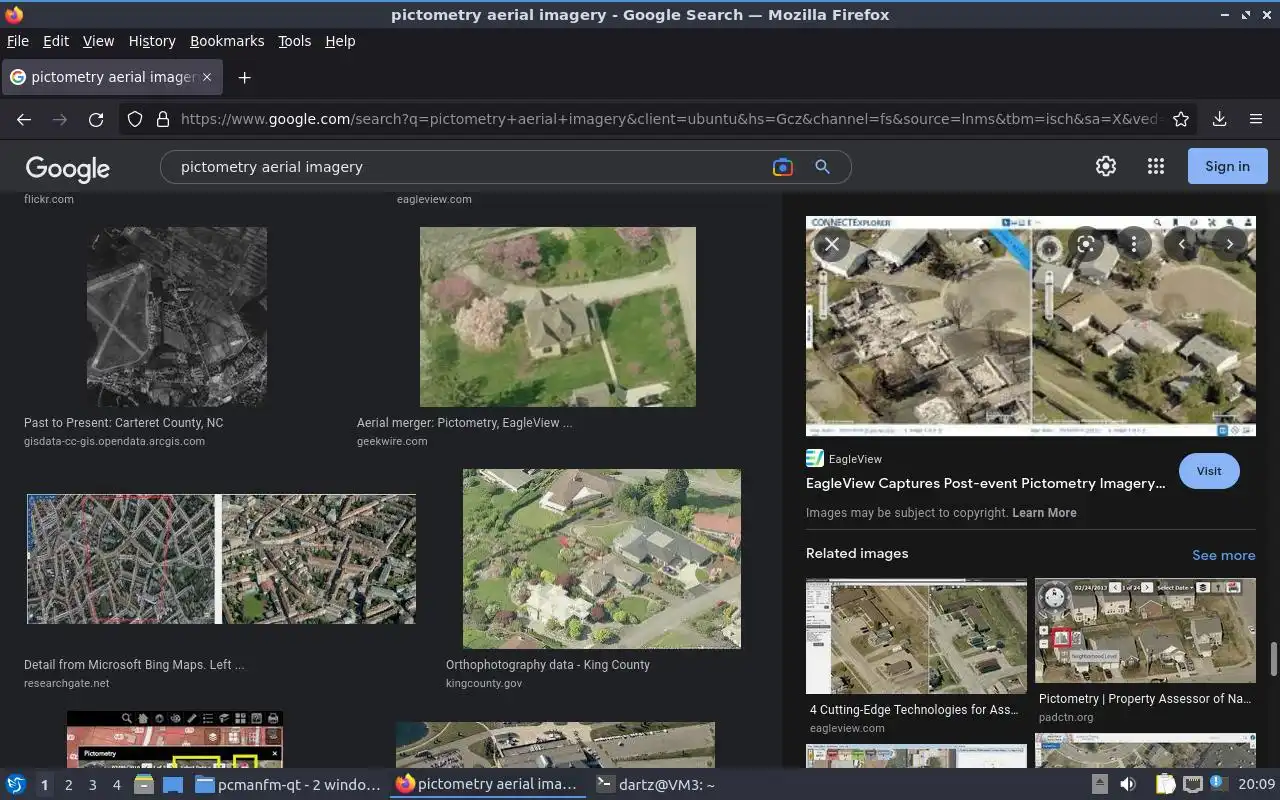Open the Help menu
The image size is (1280, 800).
340,41
